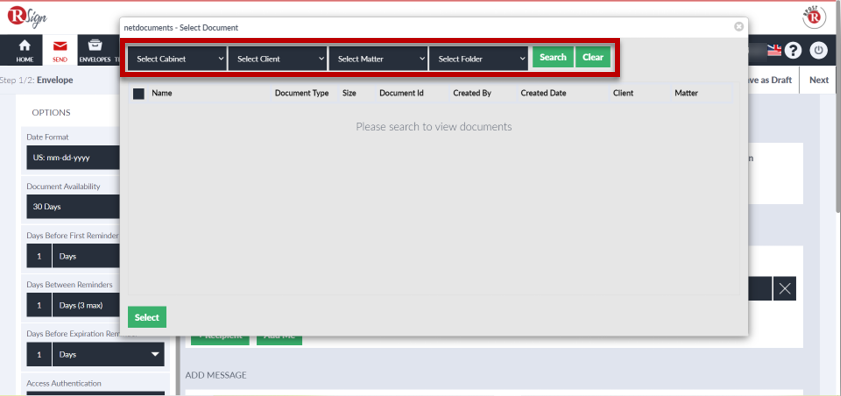
Task: Open Days Before Expiration Reminder unit dropdown
Action: point(108,355)
